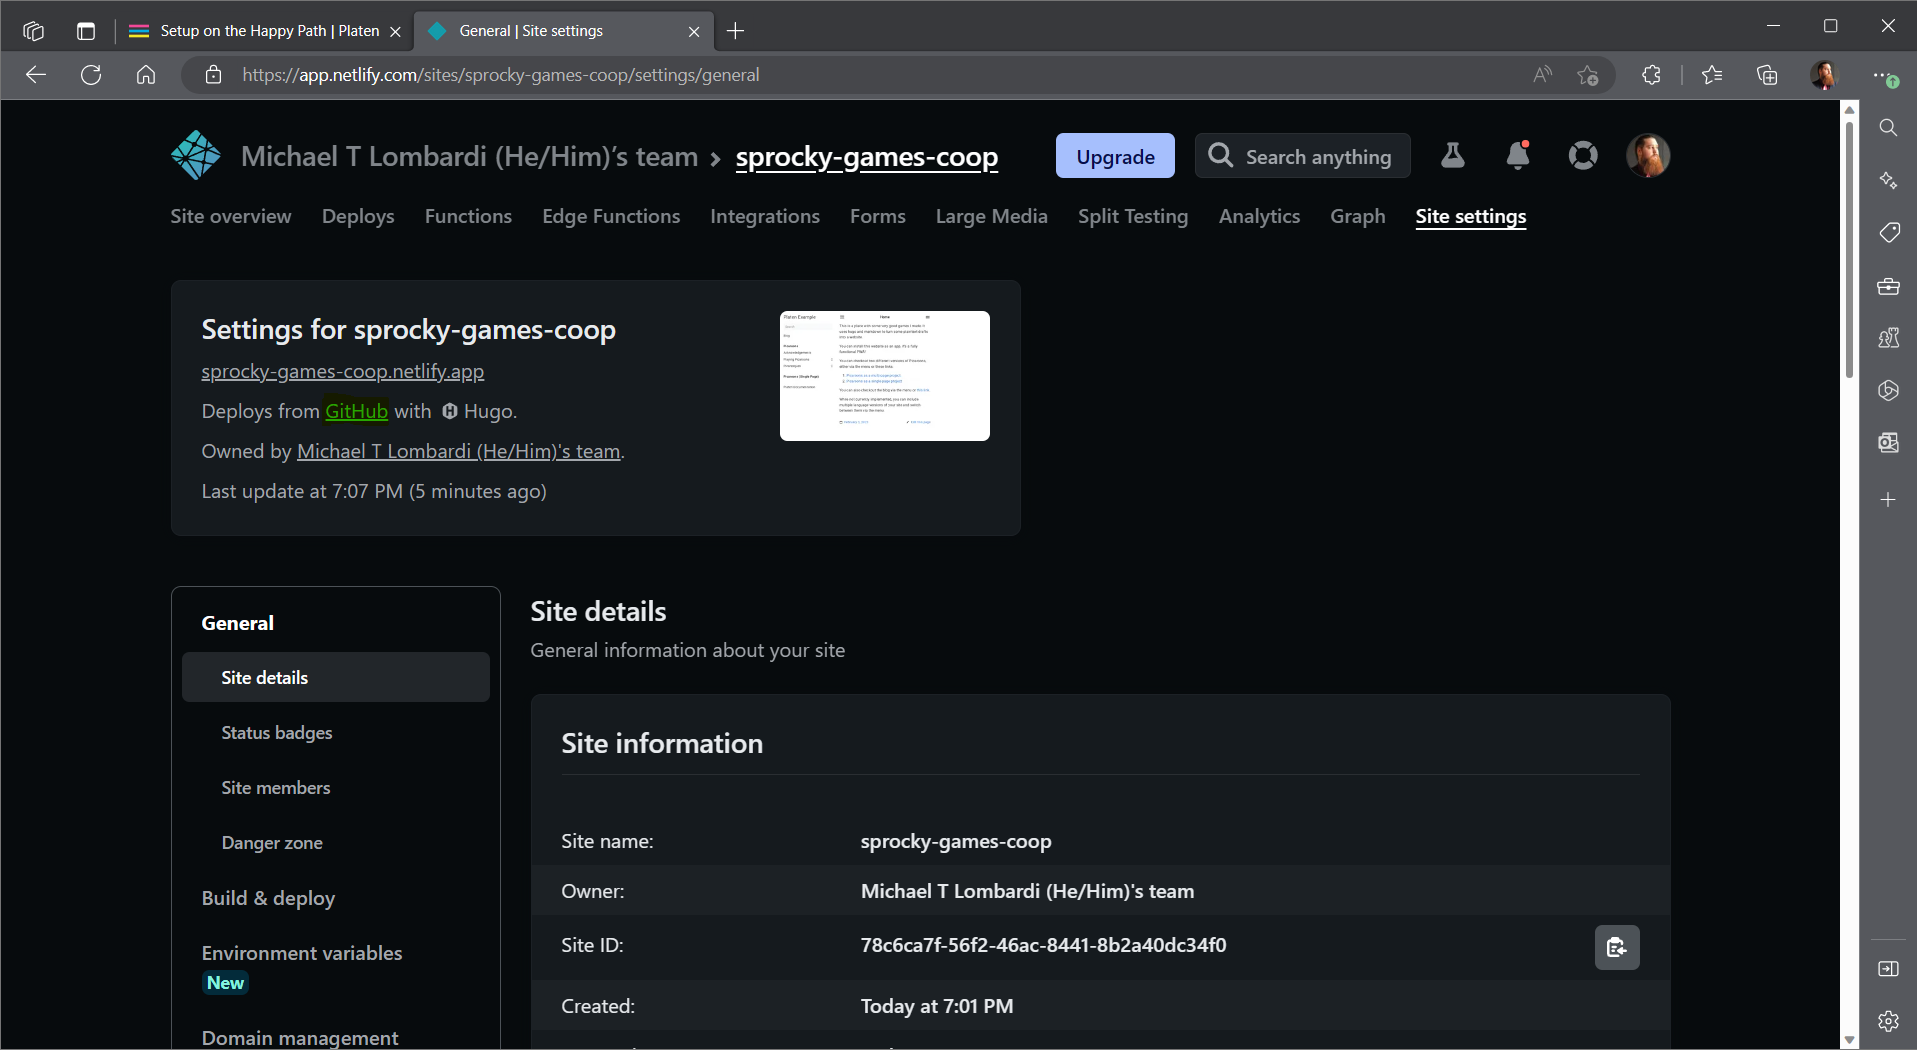Open sprocky-games-coop.netlify.app link

[342, 371]
